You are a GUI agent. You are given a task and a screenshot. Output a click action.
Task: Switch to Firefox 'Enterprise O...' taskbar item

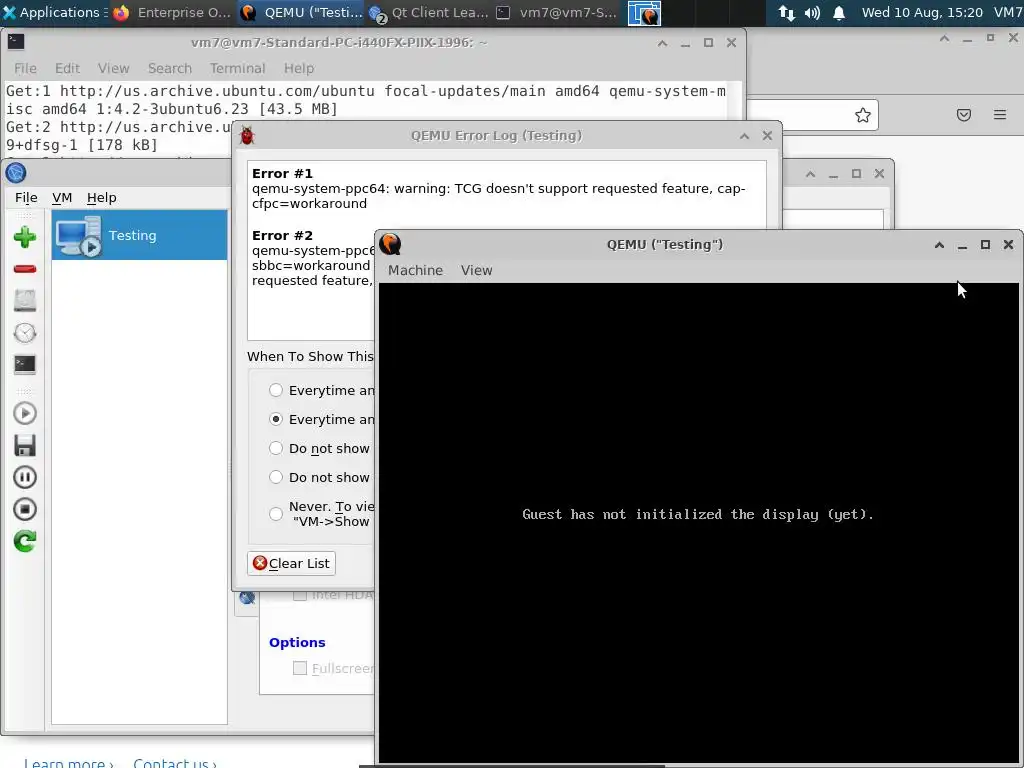(x=172, y=12)
